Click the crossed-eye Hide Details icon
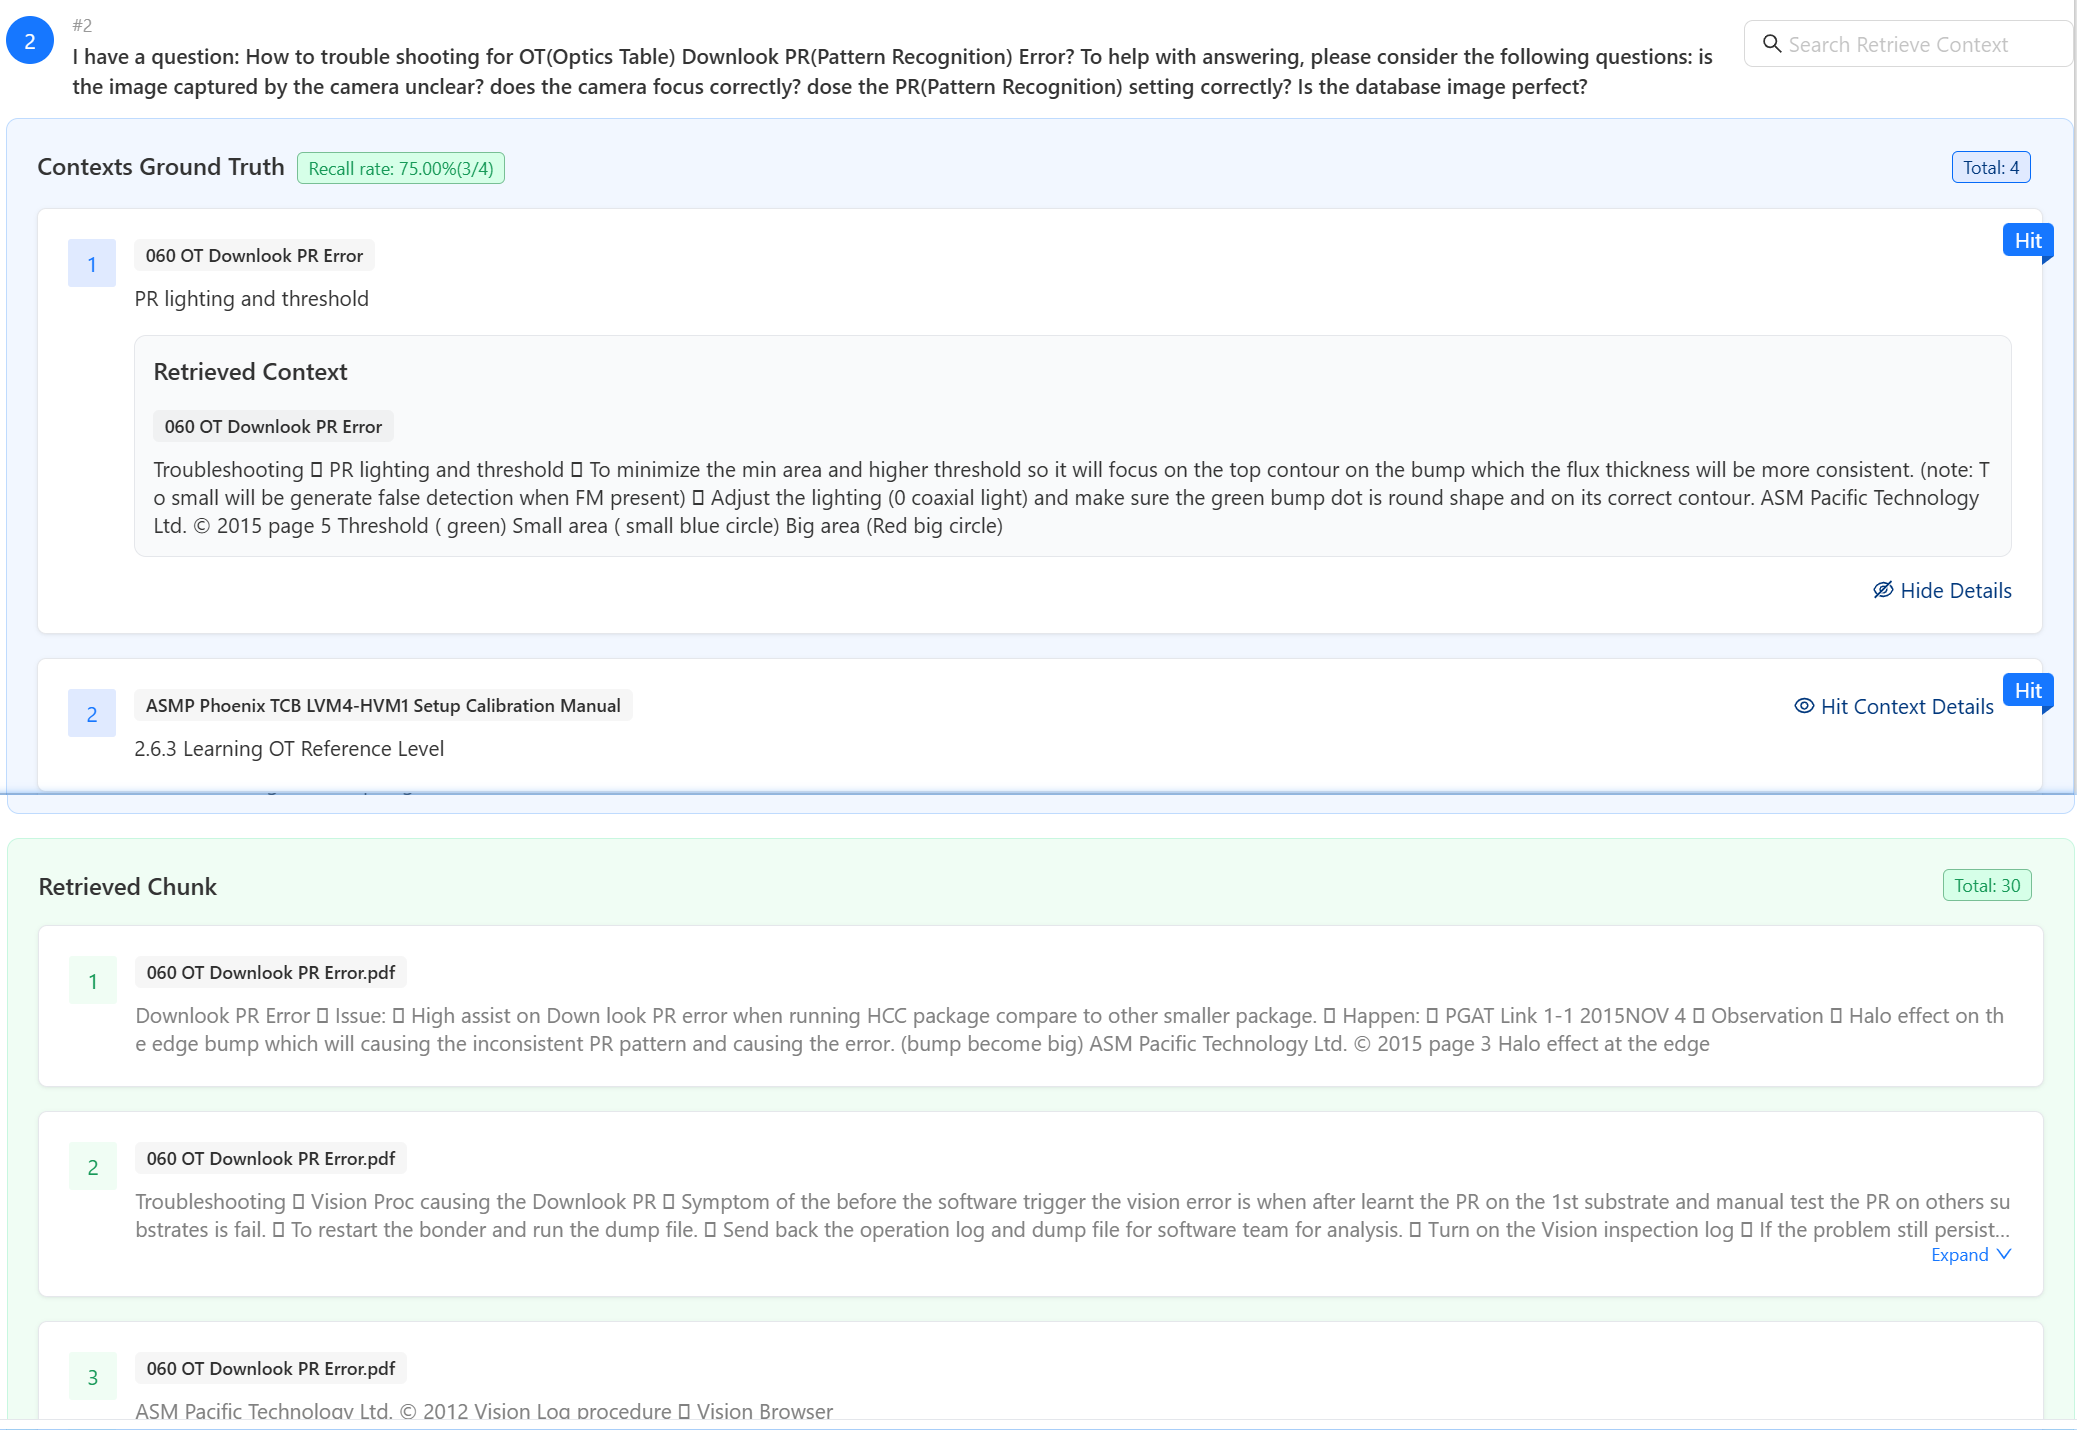 click(x=1883, y=590)
